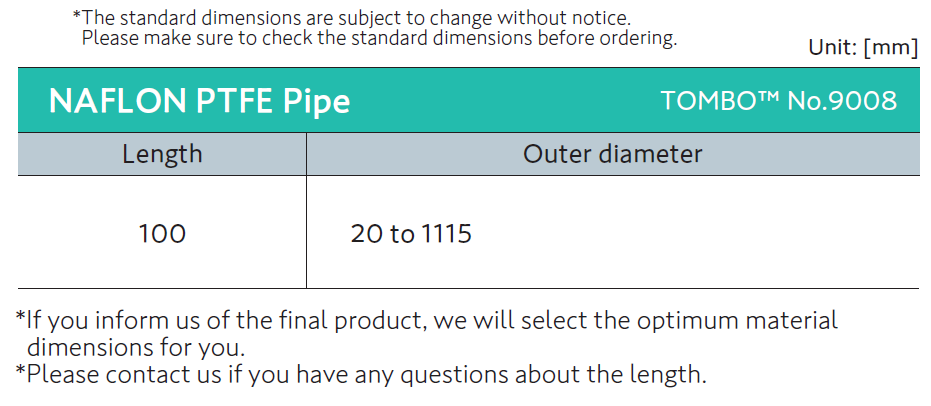Click the Unit: [mm] label
931x406 pixels.
point(862,48)
